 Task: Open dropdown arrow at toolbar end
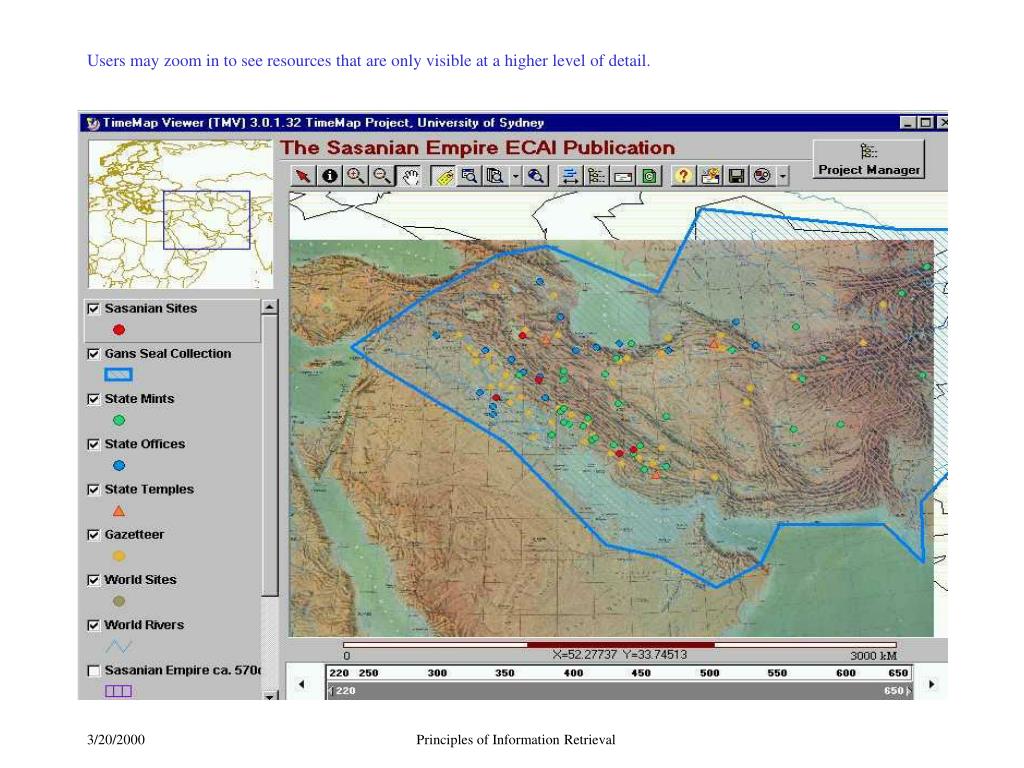tap(782, 176)
